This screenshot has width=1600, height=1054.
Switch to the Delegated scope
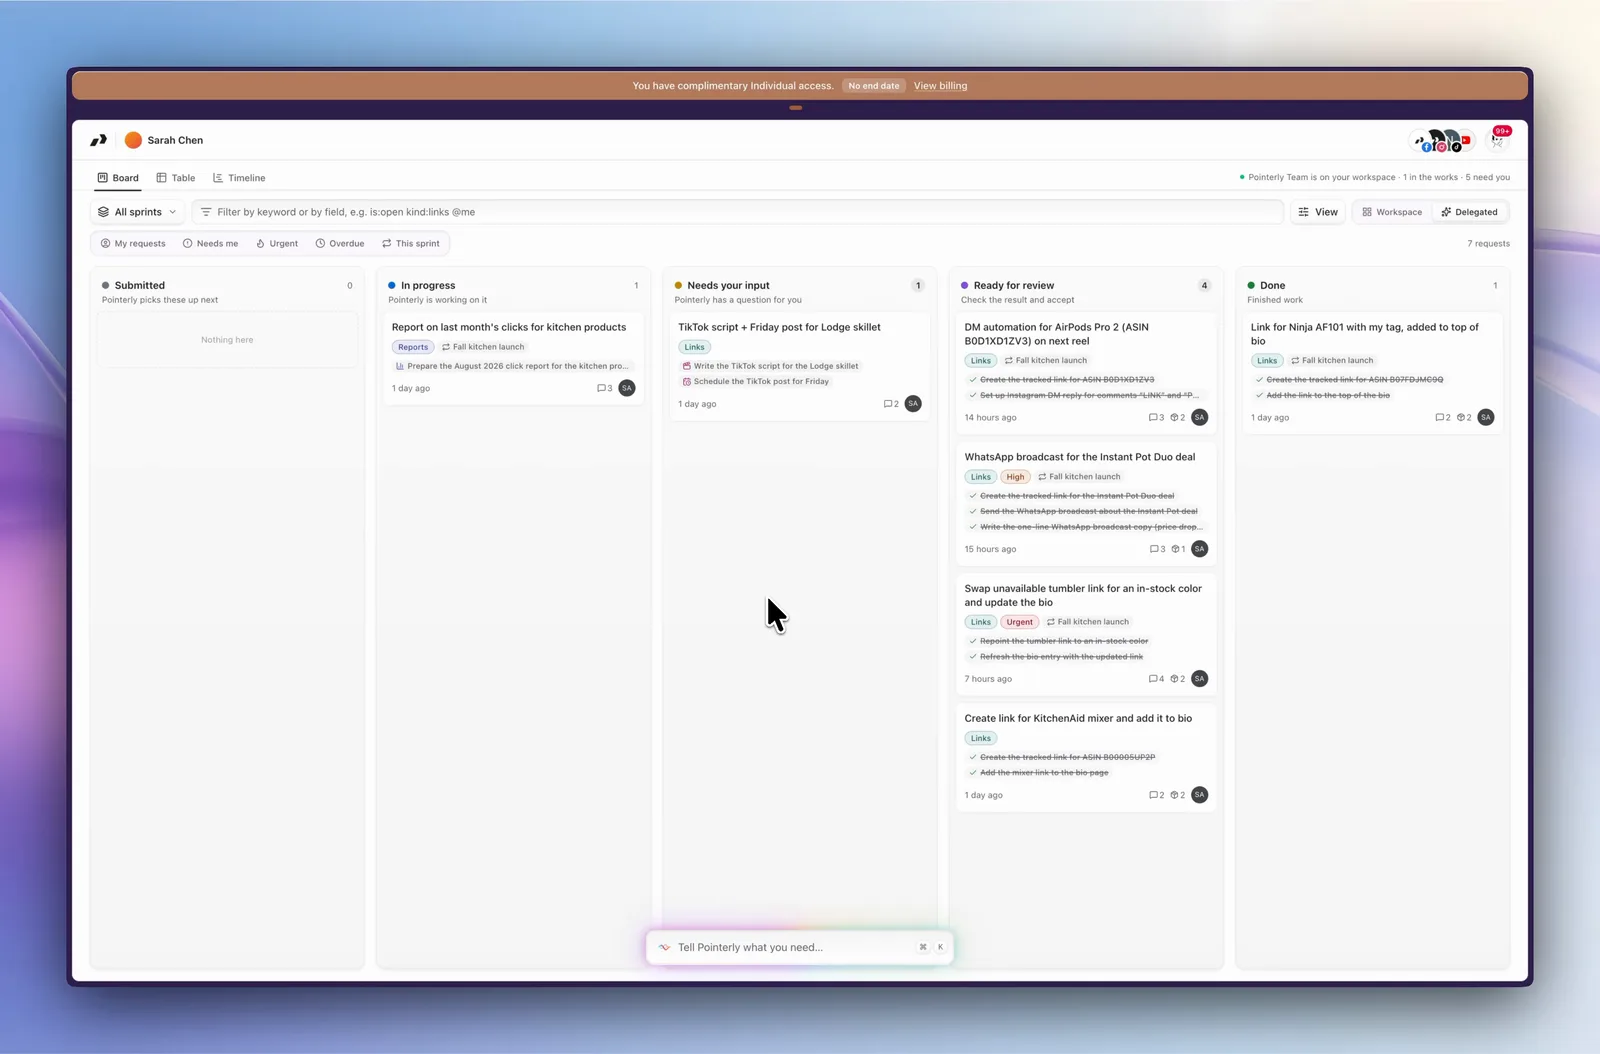pos(1469,212)
